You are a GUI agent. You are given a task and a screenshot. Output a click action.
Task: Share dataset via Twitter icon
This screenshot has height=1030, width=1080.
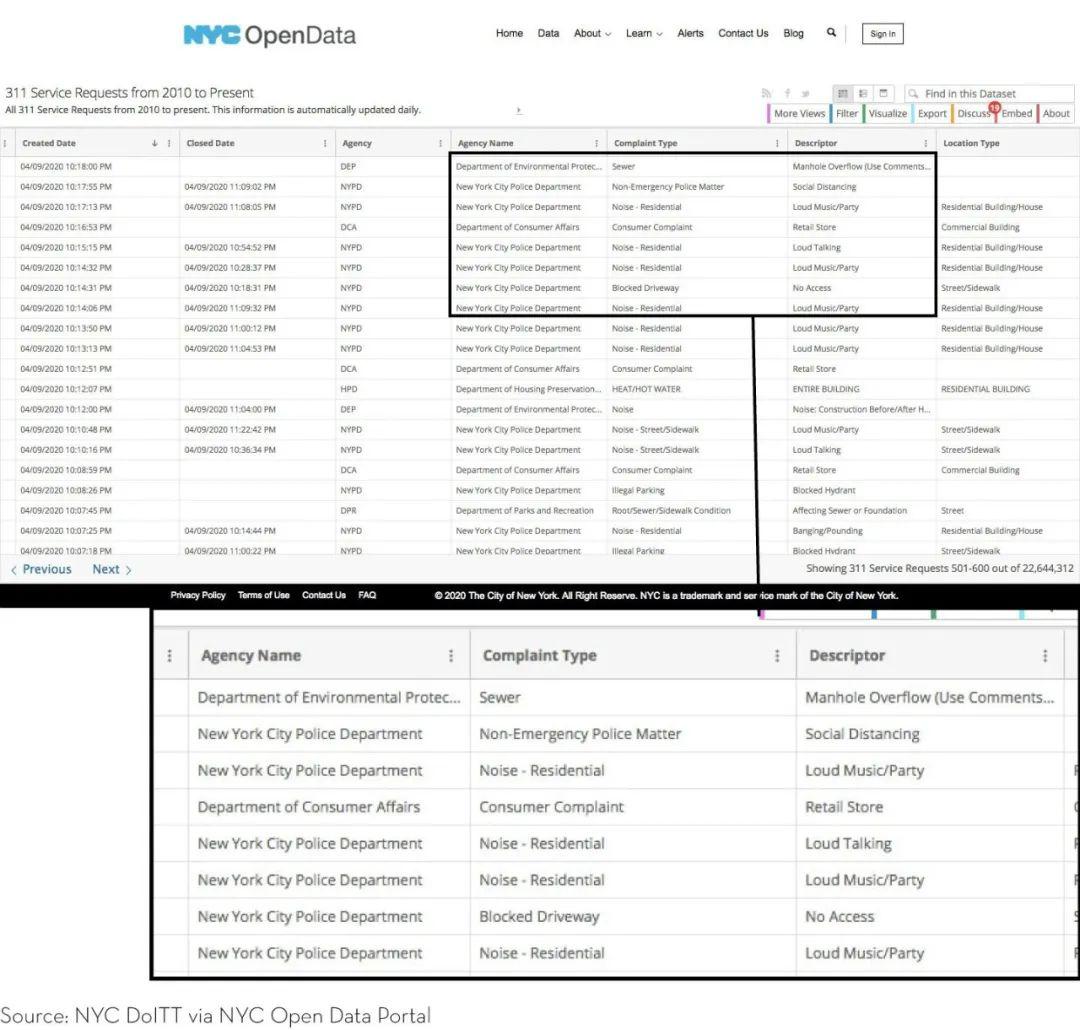(x=805, y=93)
